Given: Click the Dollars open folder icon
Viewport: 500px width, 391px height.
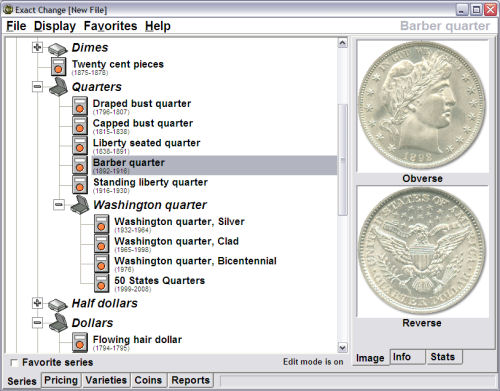Looking at the screenshot, I should pyautogui.click(x=59, y=322).
